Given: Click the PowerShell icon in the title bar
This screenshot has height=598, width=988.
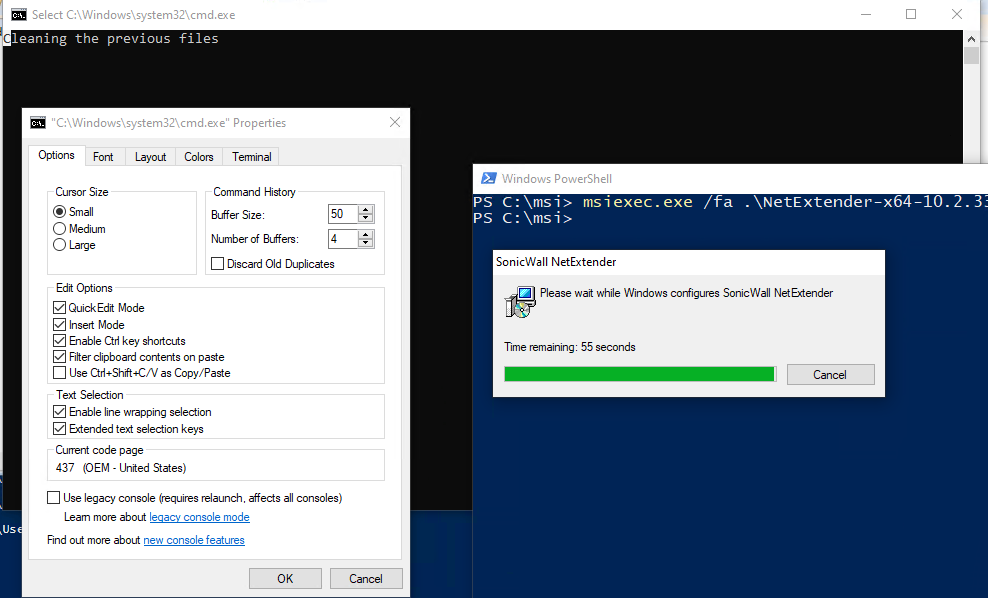Looking at the screenshot, I should point(489,178).
